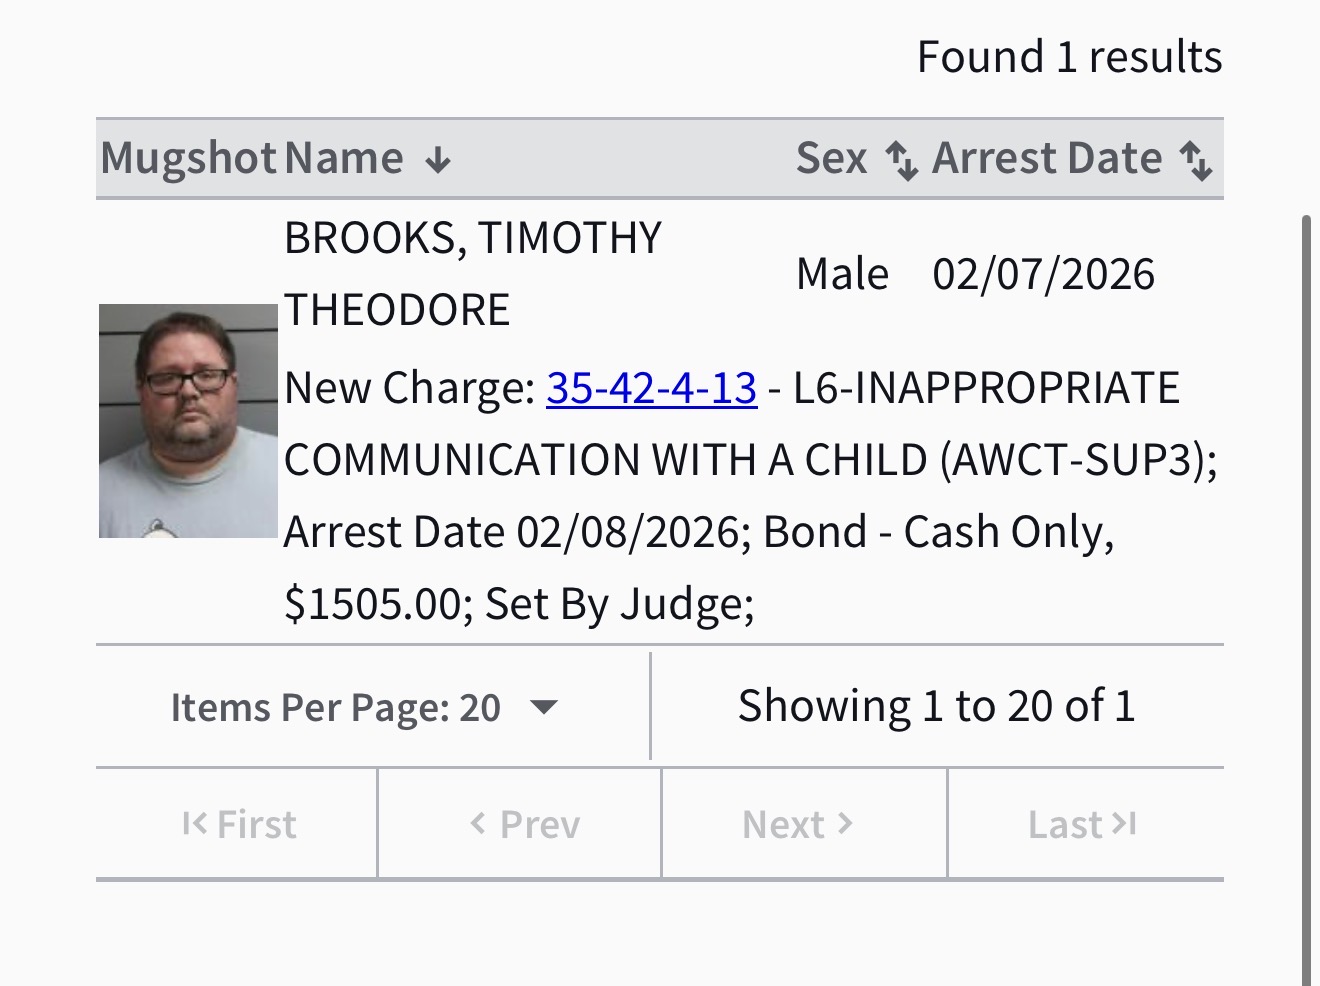Click the mugshot thumbnail photo
The image size is (1320, 986).
coord(188,421)
